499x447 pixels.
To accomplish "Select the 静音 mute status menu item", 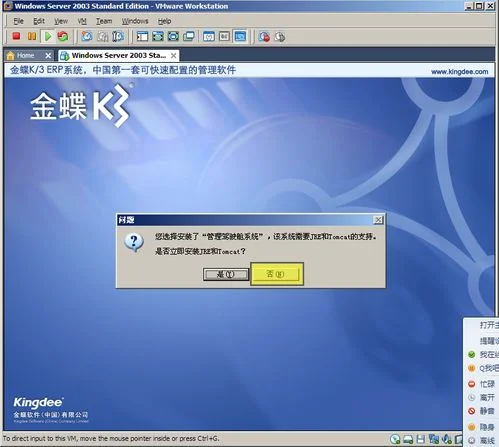I will [x=482, y=411].
